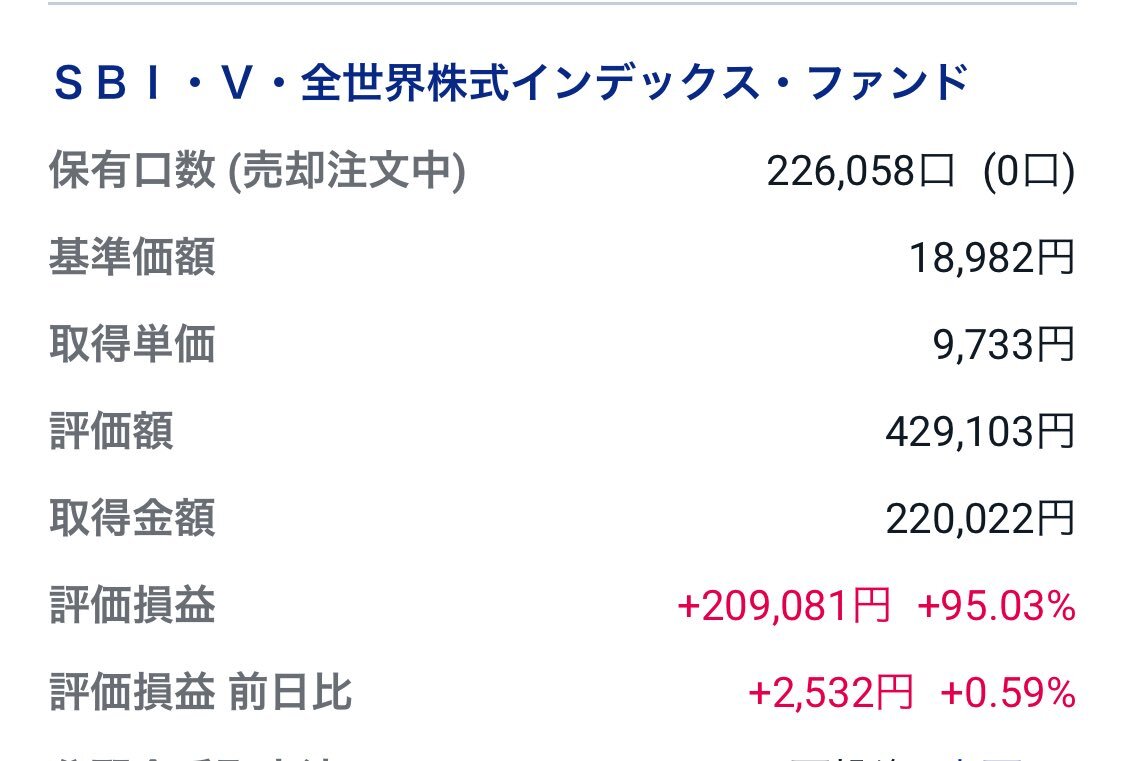
Task: Click the 評価損益 前日比 label
Action: point(200,692)
